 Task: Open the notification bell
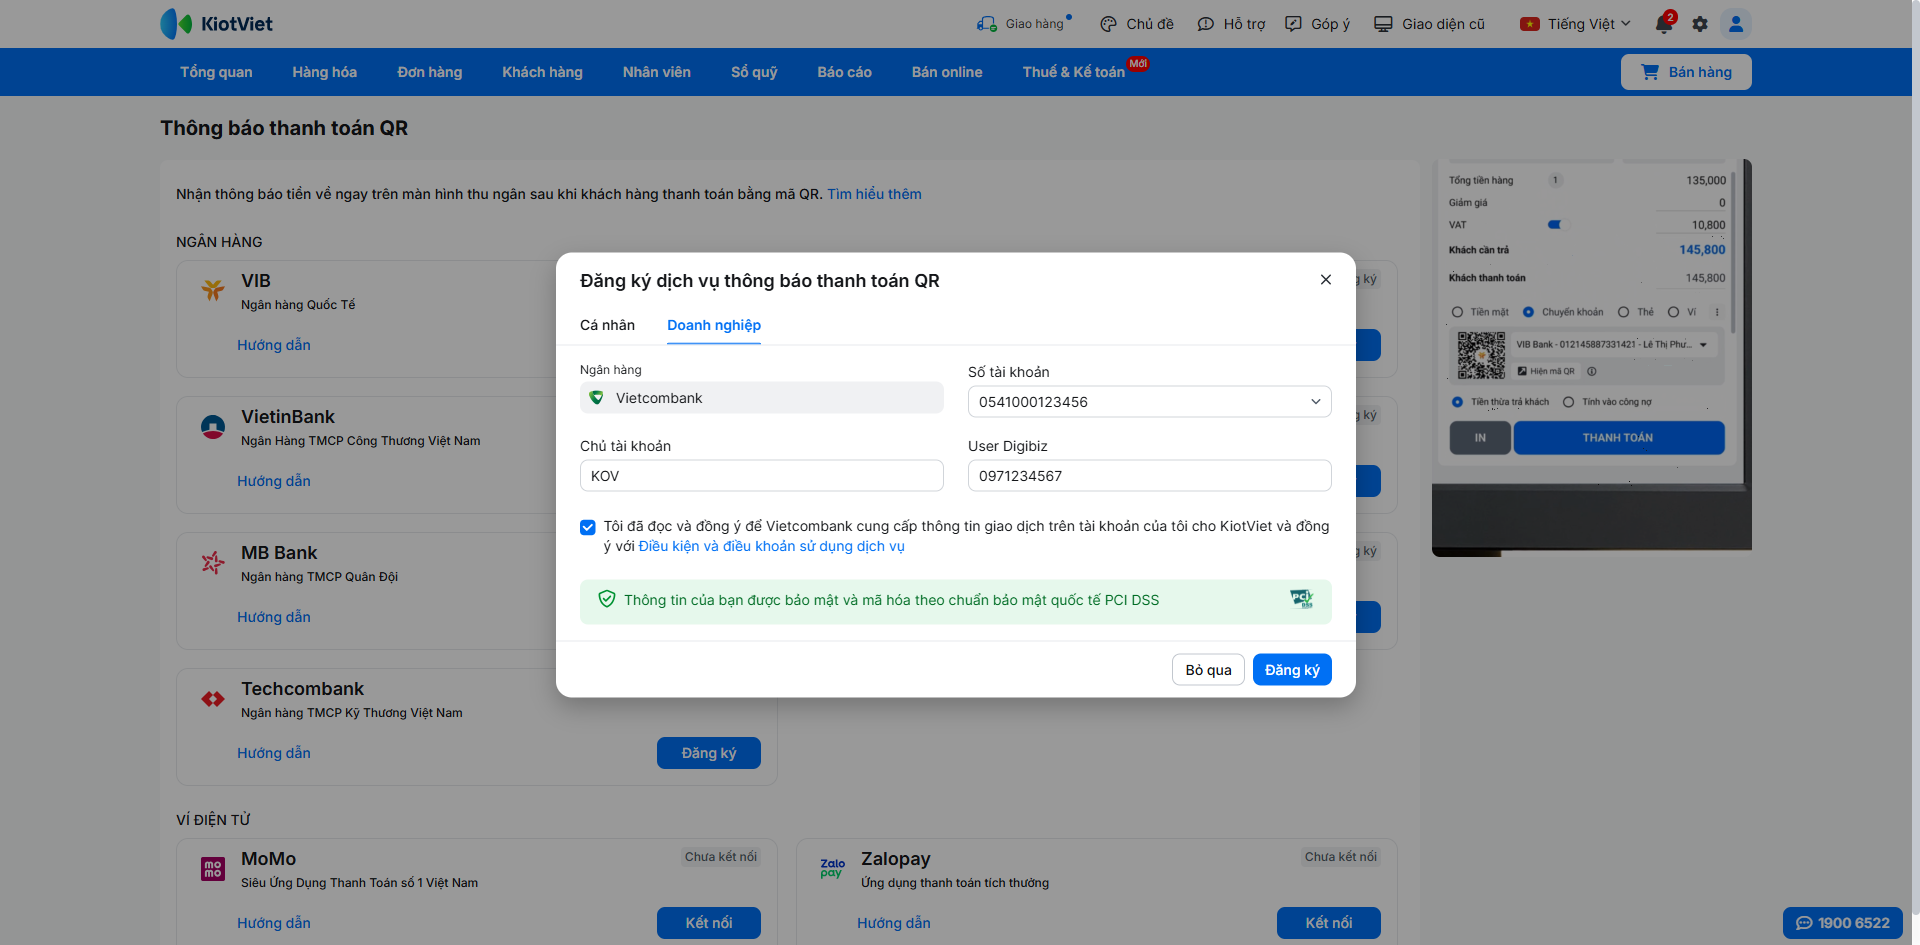(1664, 24)
